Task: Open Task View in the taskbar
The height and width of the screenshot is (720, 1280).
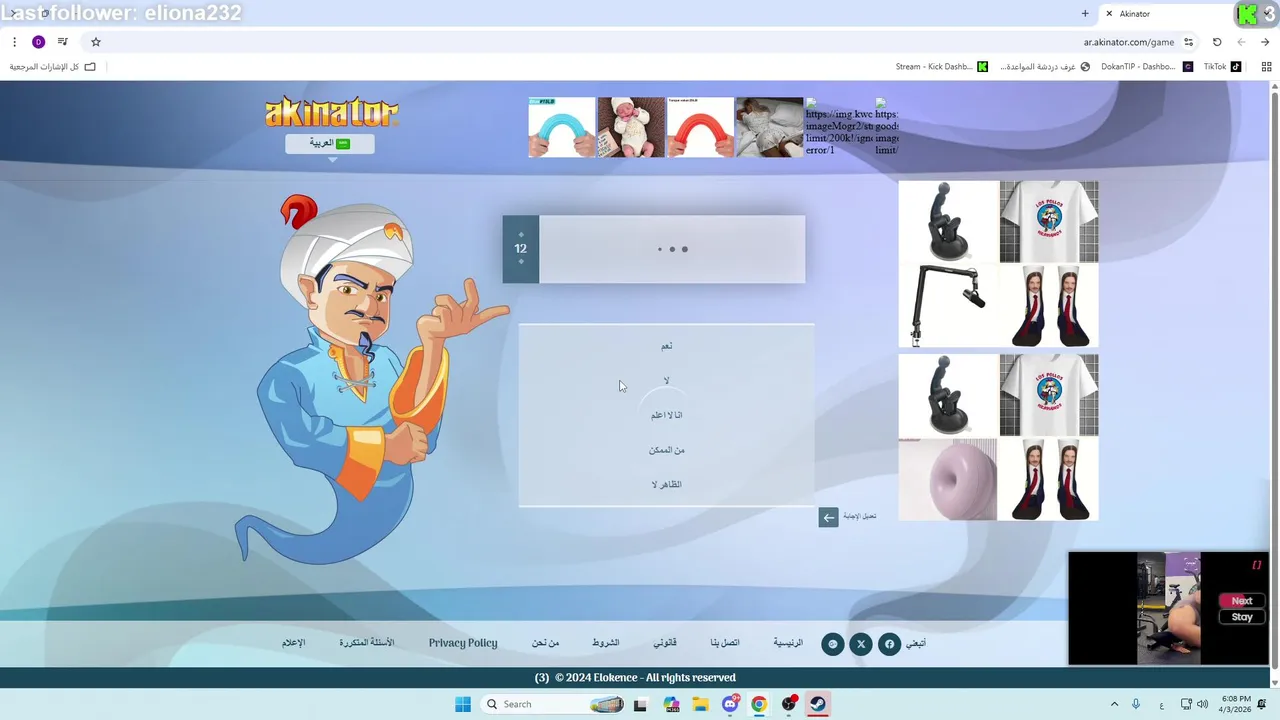Action: pos(640,704)
